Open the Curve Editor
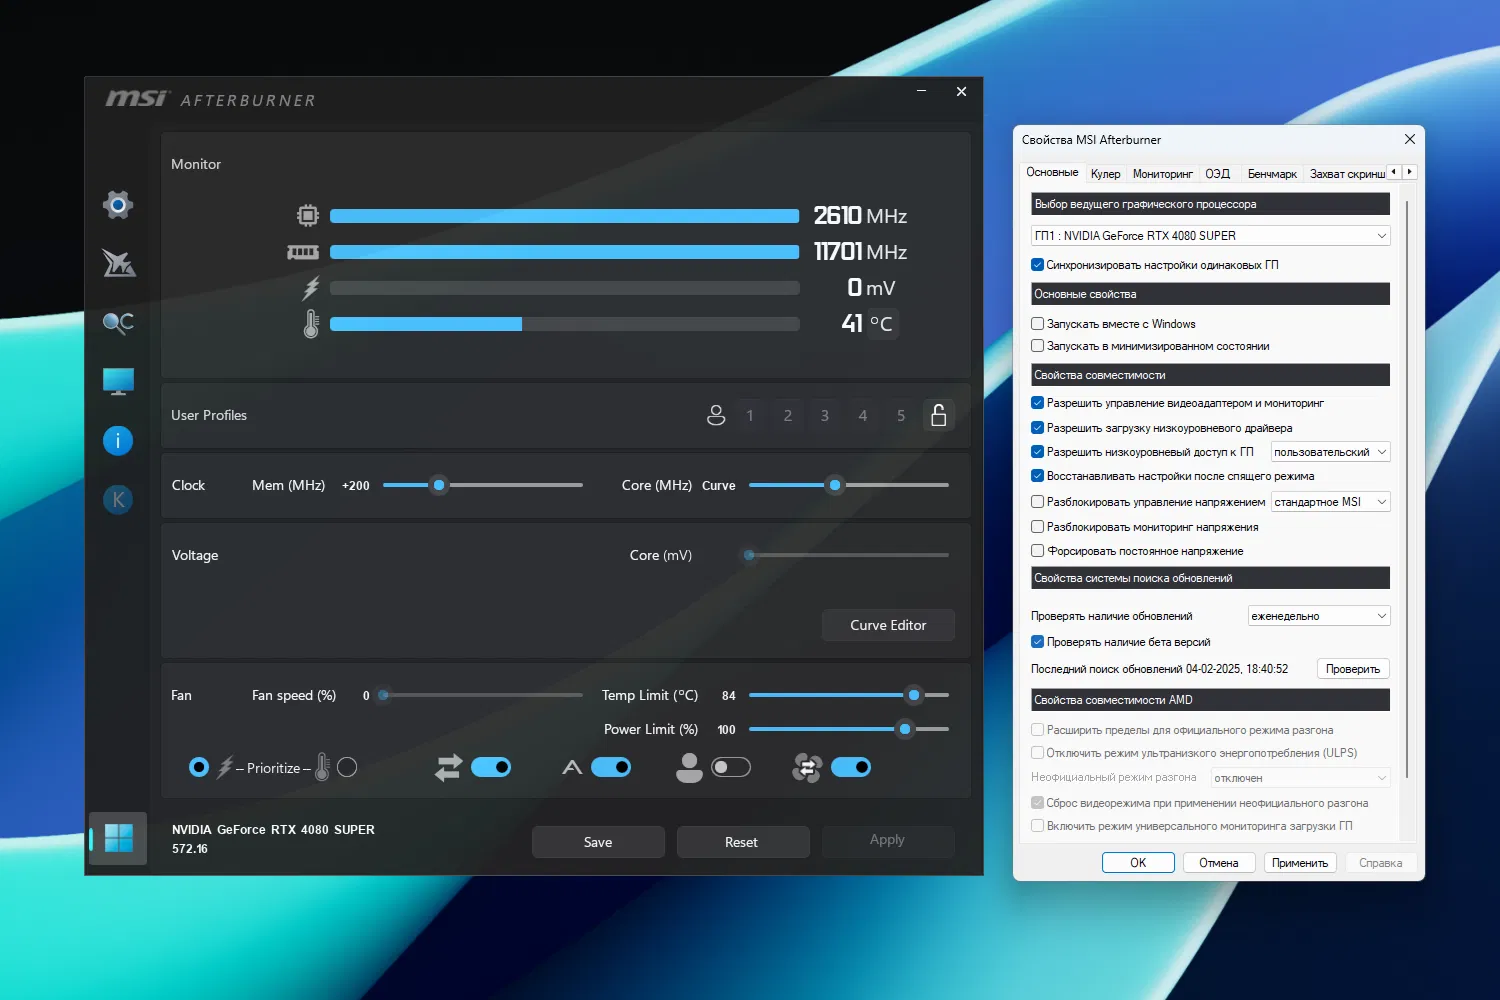The image size is (1500, 1000). point(888,625)
